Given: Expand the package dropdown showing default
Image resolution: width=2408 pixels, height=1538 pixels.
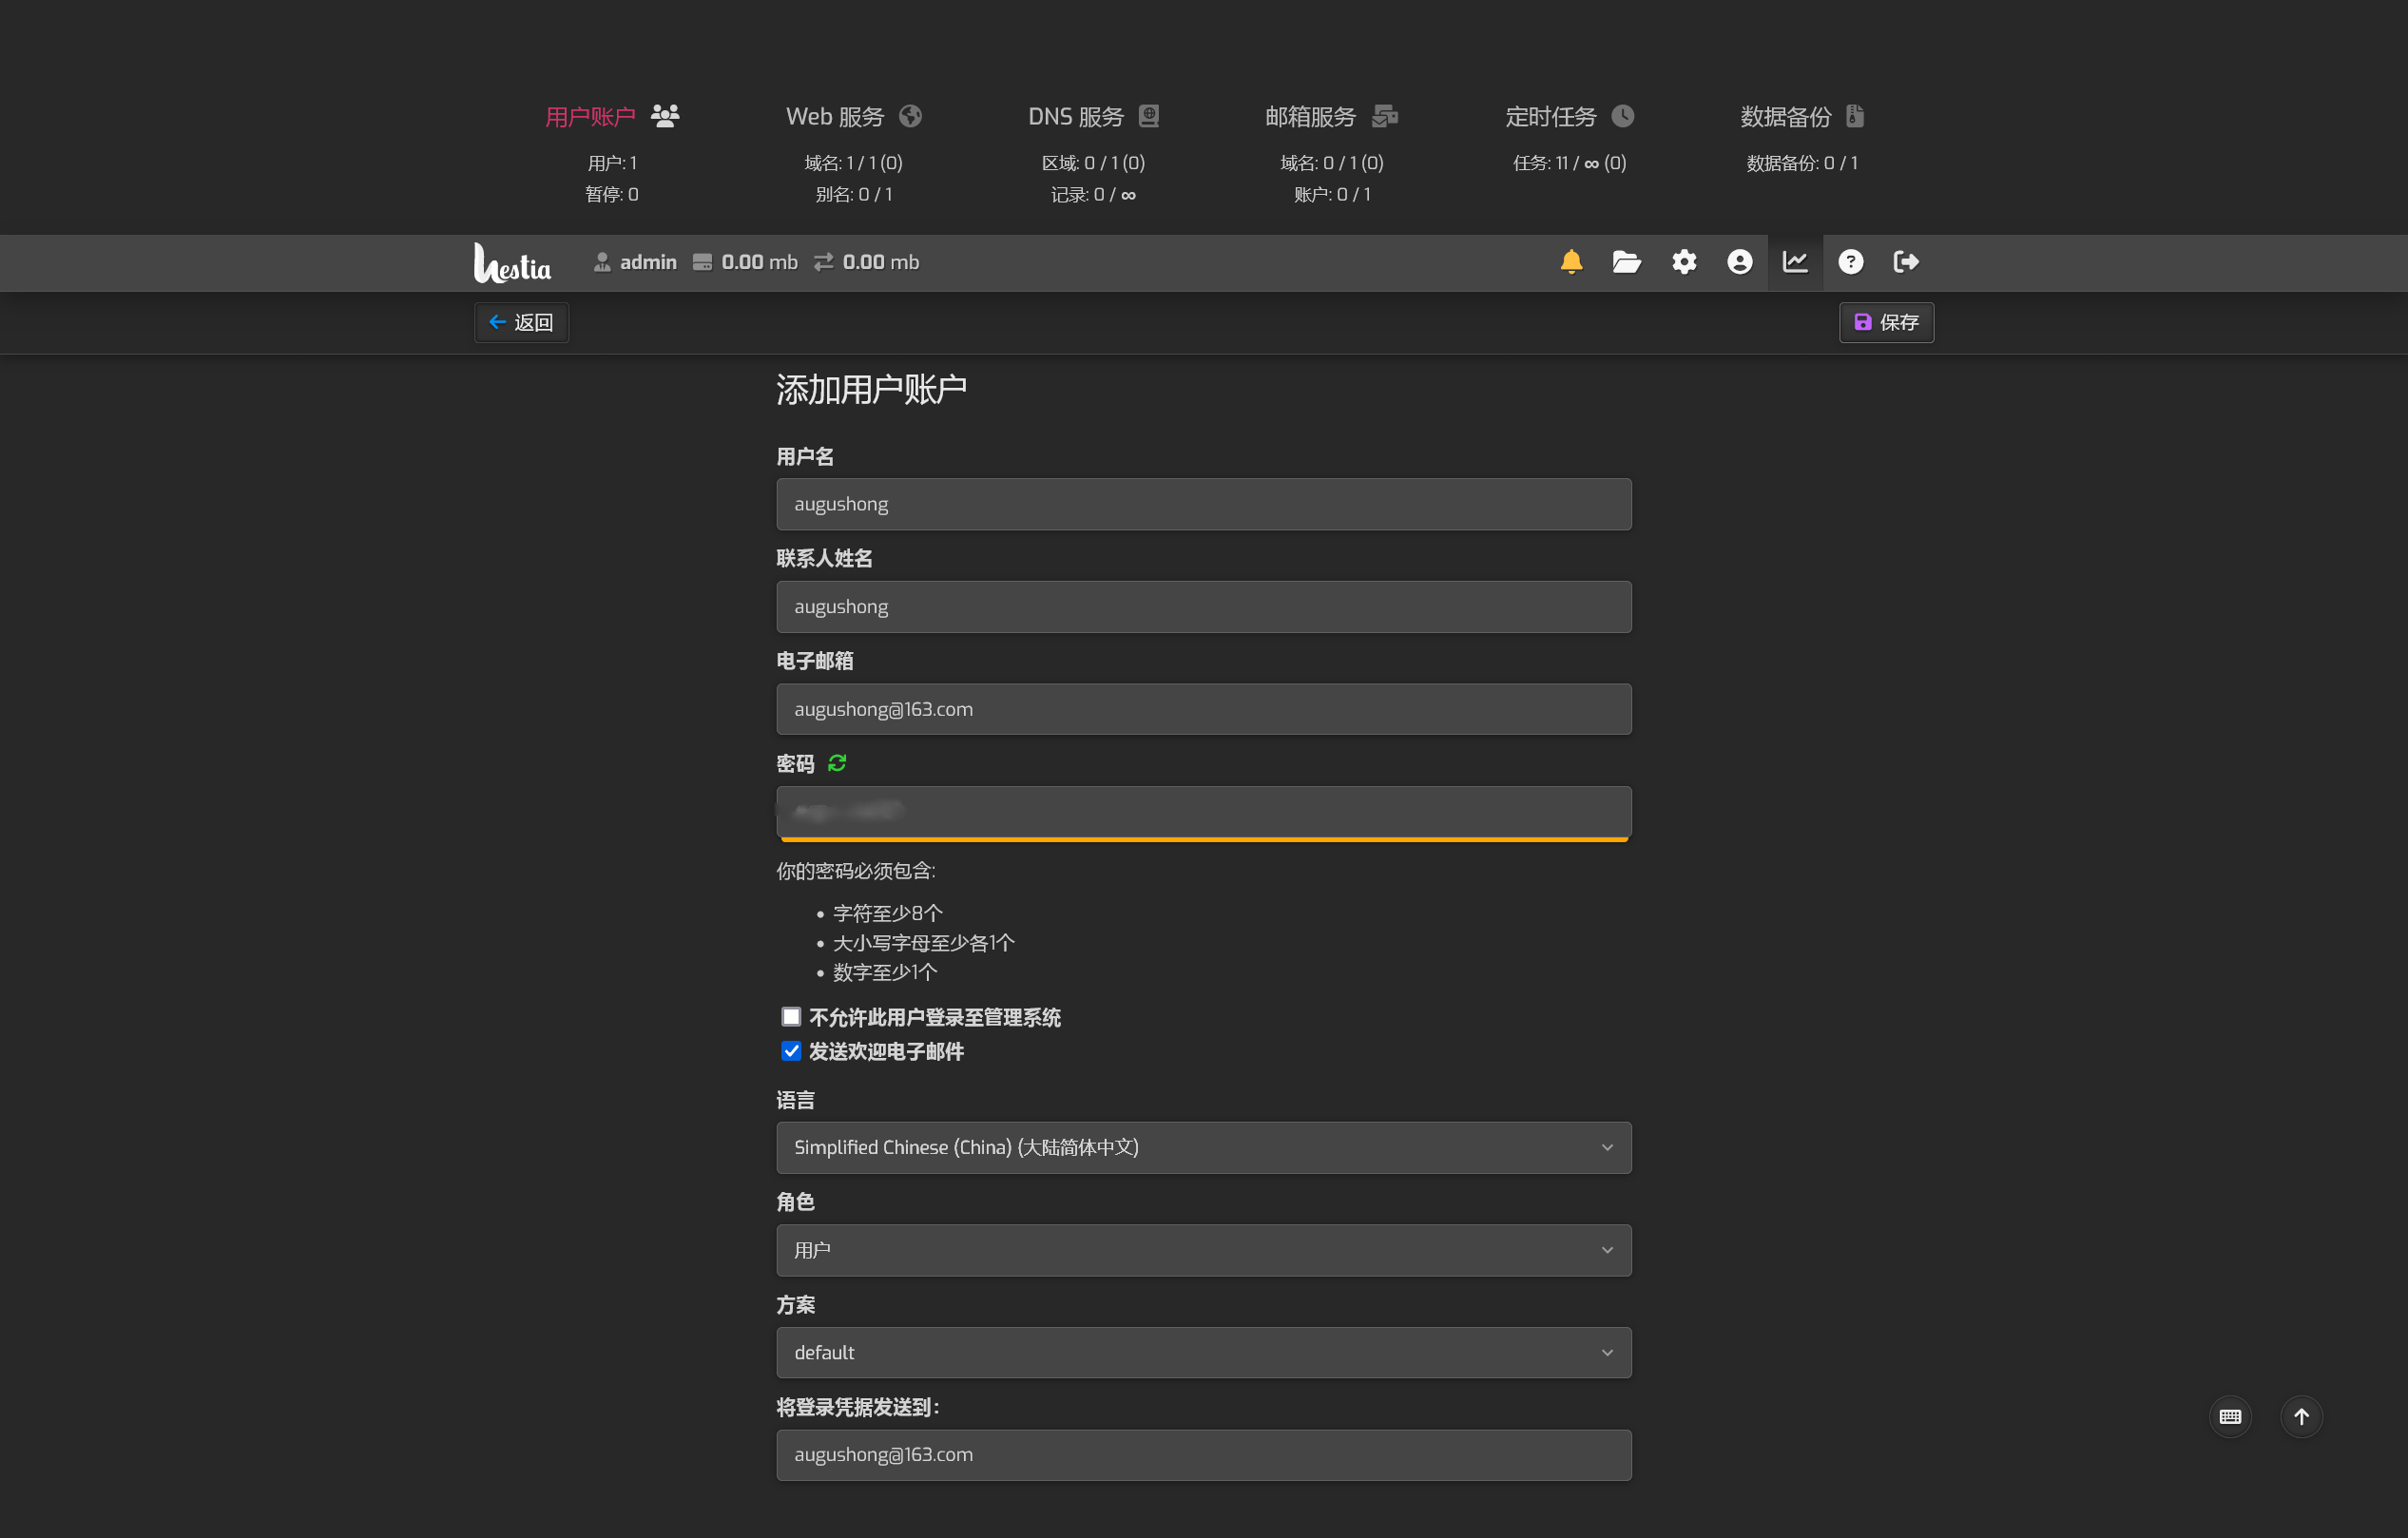Looking at the screenshot, I should [1203, 1353].
